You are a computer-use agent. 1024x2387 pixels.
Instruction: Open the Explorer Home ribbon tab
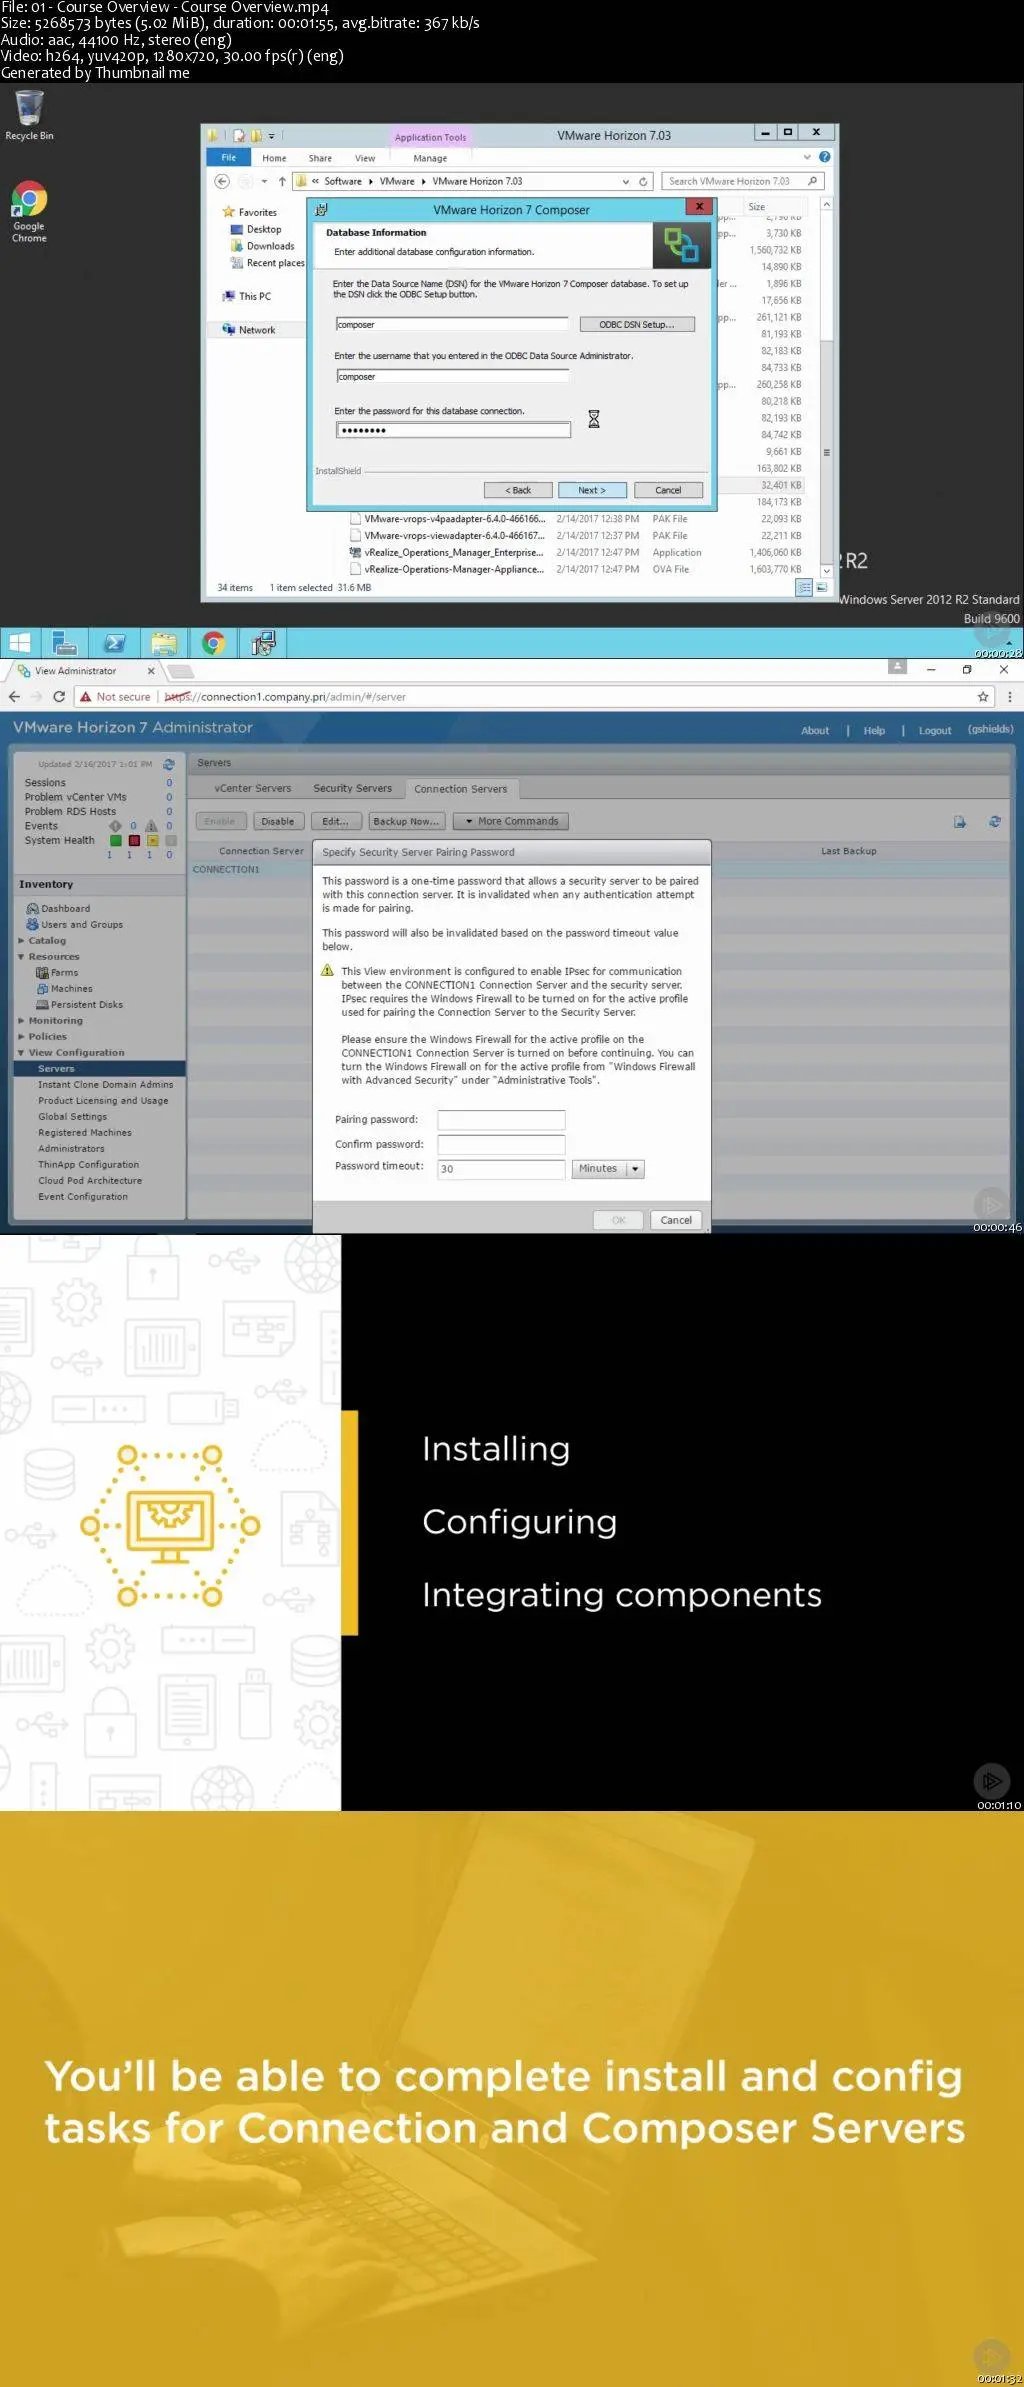click(274, 158)
